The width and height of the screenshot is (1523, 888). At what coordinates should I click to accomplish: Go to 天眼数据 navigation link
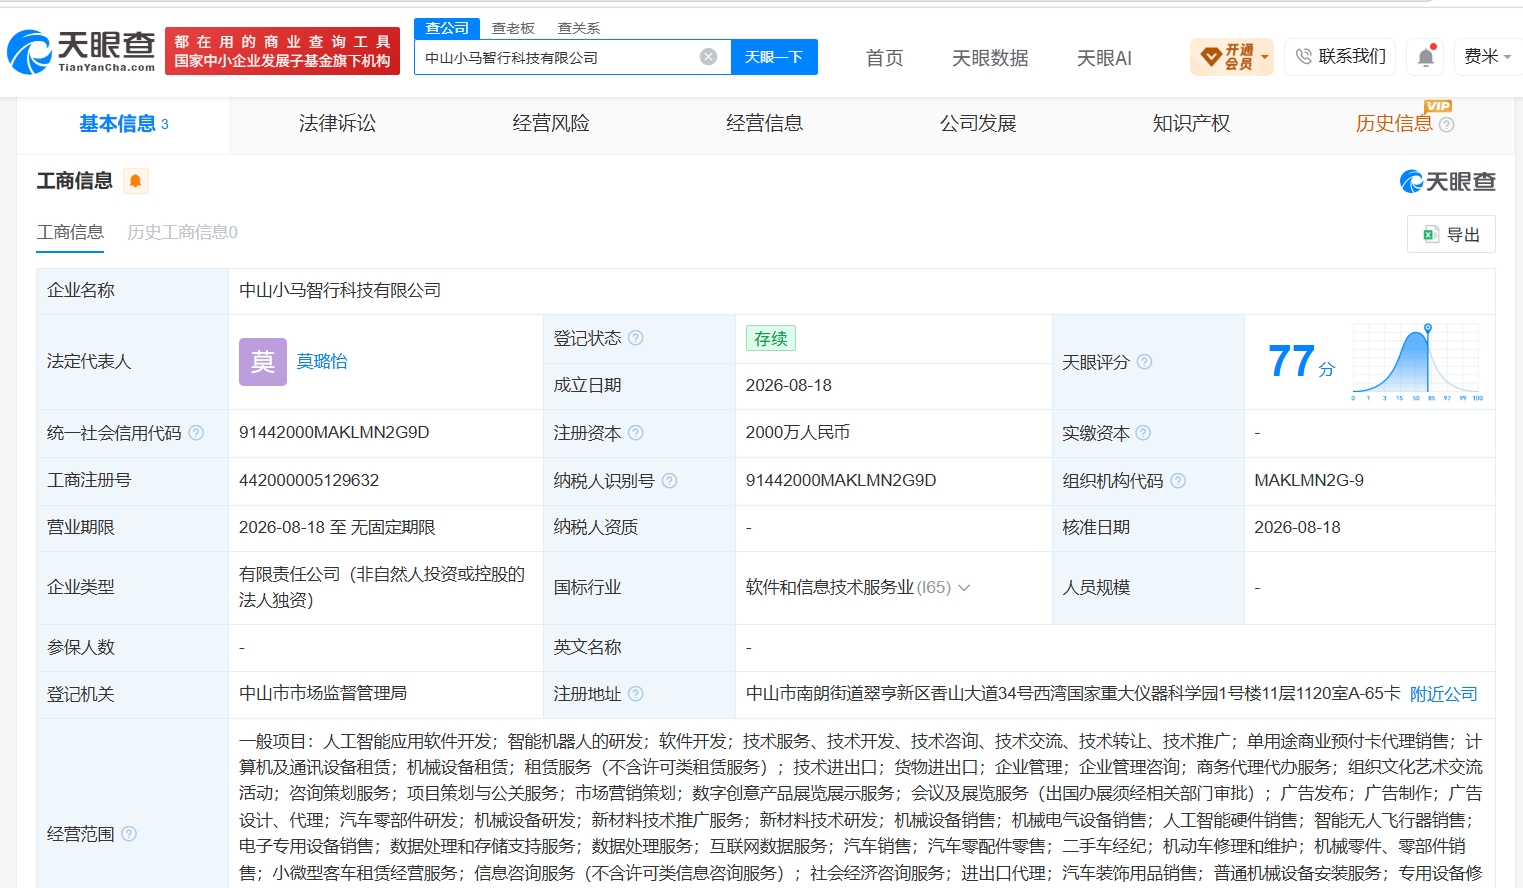coord(990,58)
